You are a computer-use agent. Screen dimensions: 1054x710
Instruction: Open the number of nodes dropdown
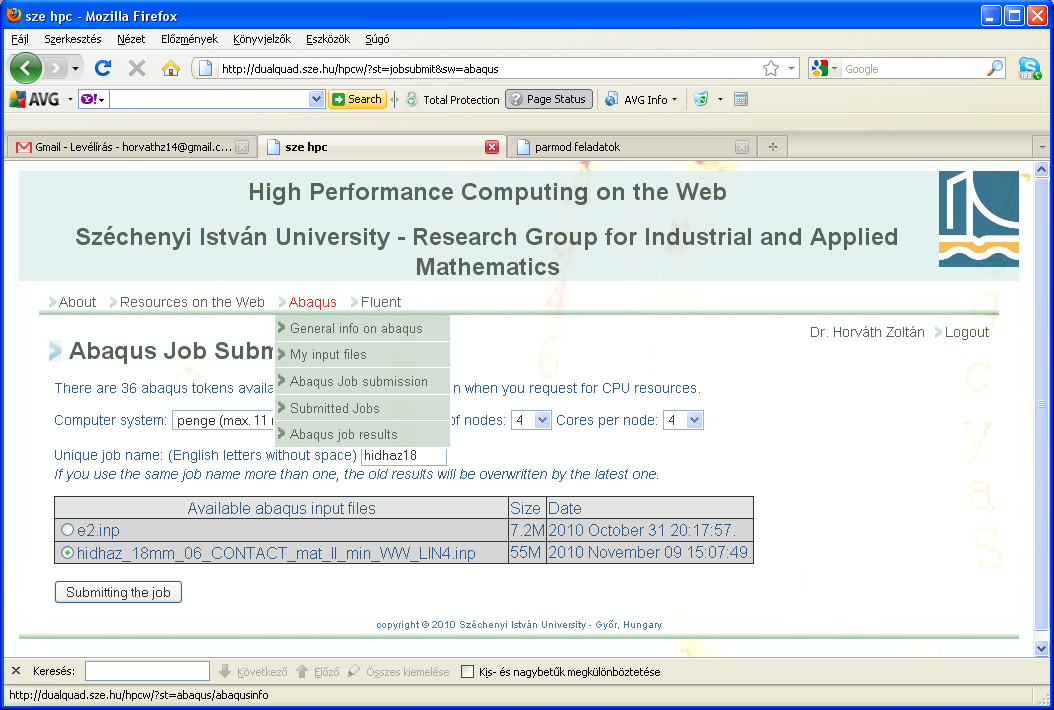click(542, 420)
